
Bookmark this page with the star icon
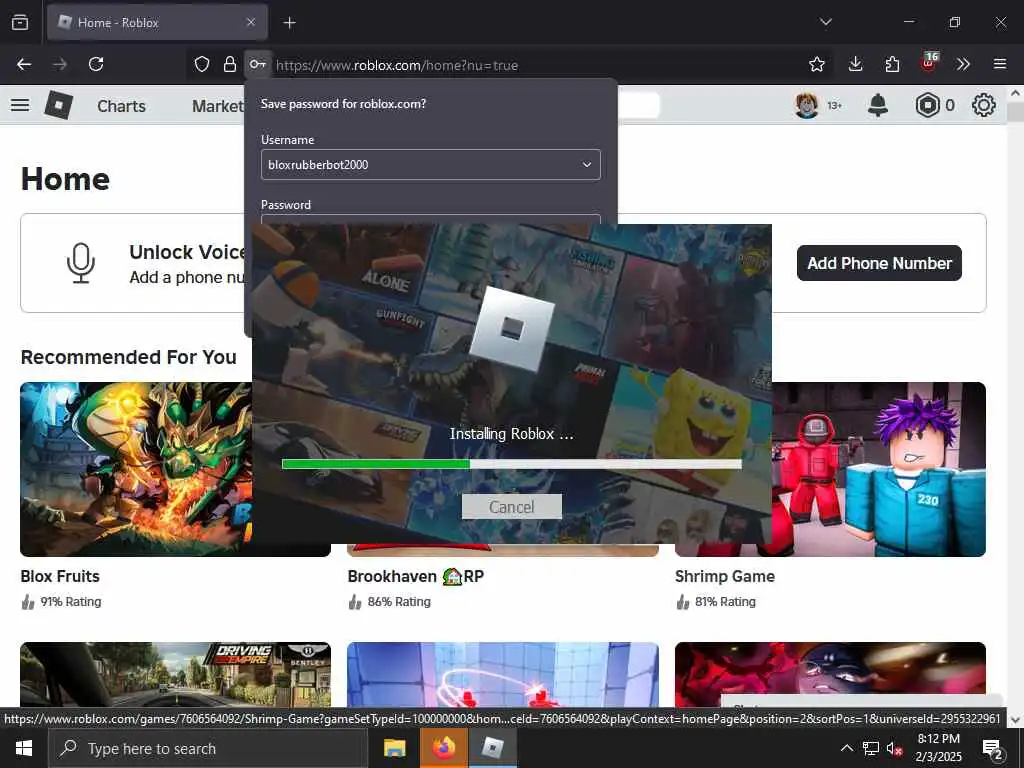coord(816,64)
